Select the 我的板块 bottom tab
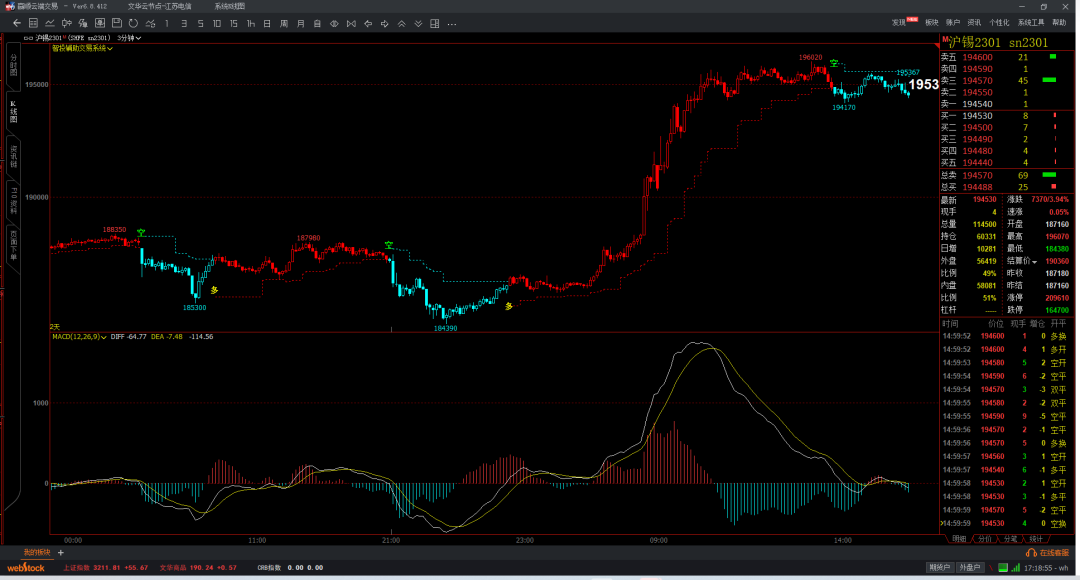Screen dimensions: 1080x580 (37, 552)
